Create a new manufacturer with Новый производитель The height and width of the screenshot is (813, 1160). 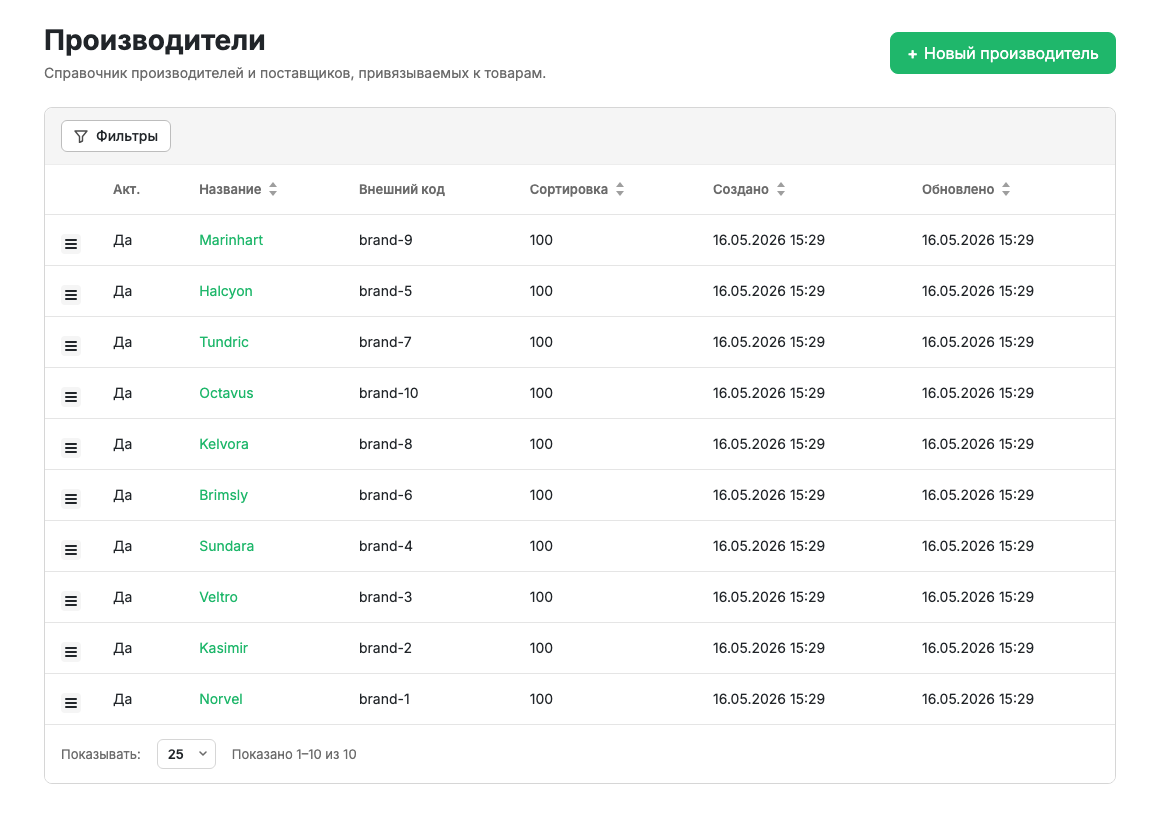tap(1002, 53)
